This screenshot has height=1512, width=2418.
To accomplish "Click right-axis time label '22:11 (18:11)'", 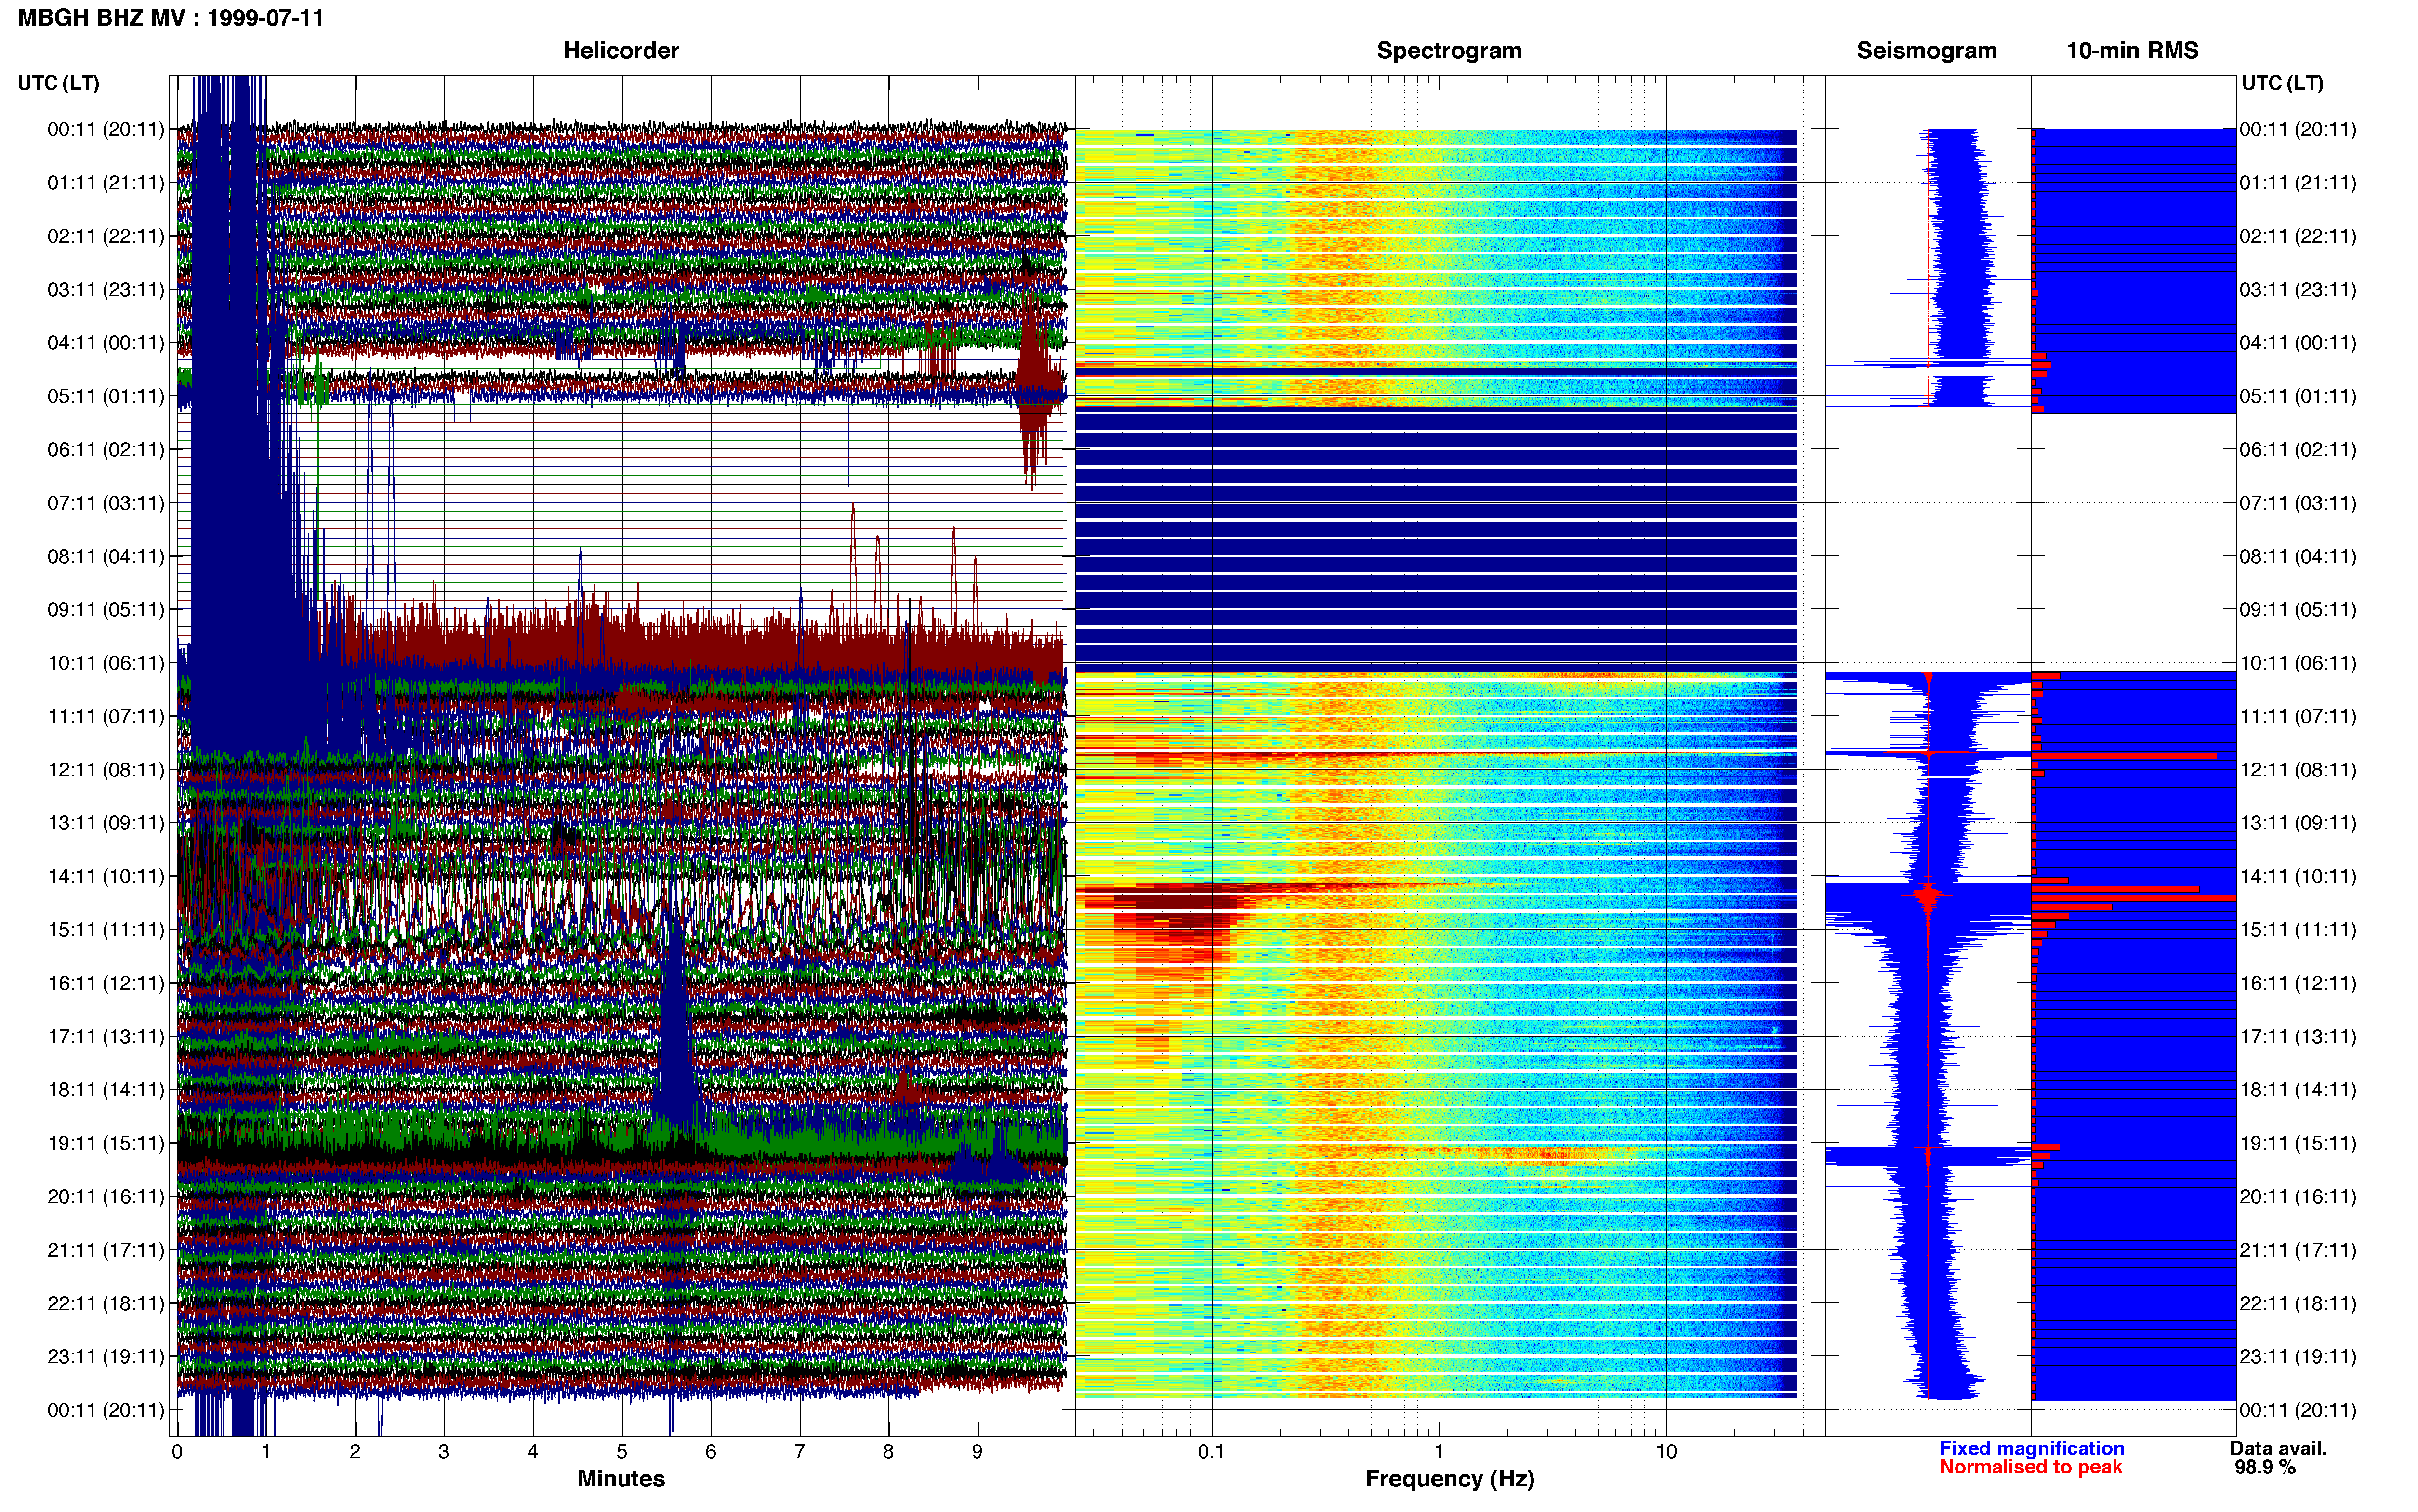I will click(x=2298, y=1303).
